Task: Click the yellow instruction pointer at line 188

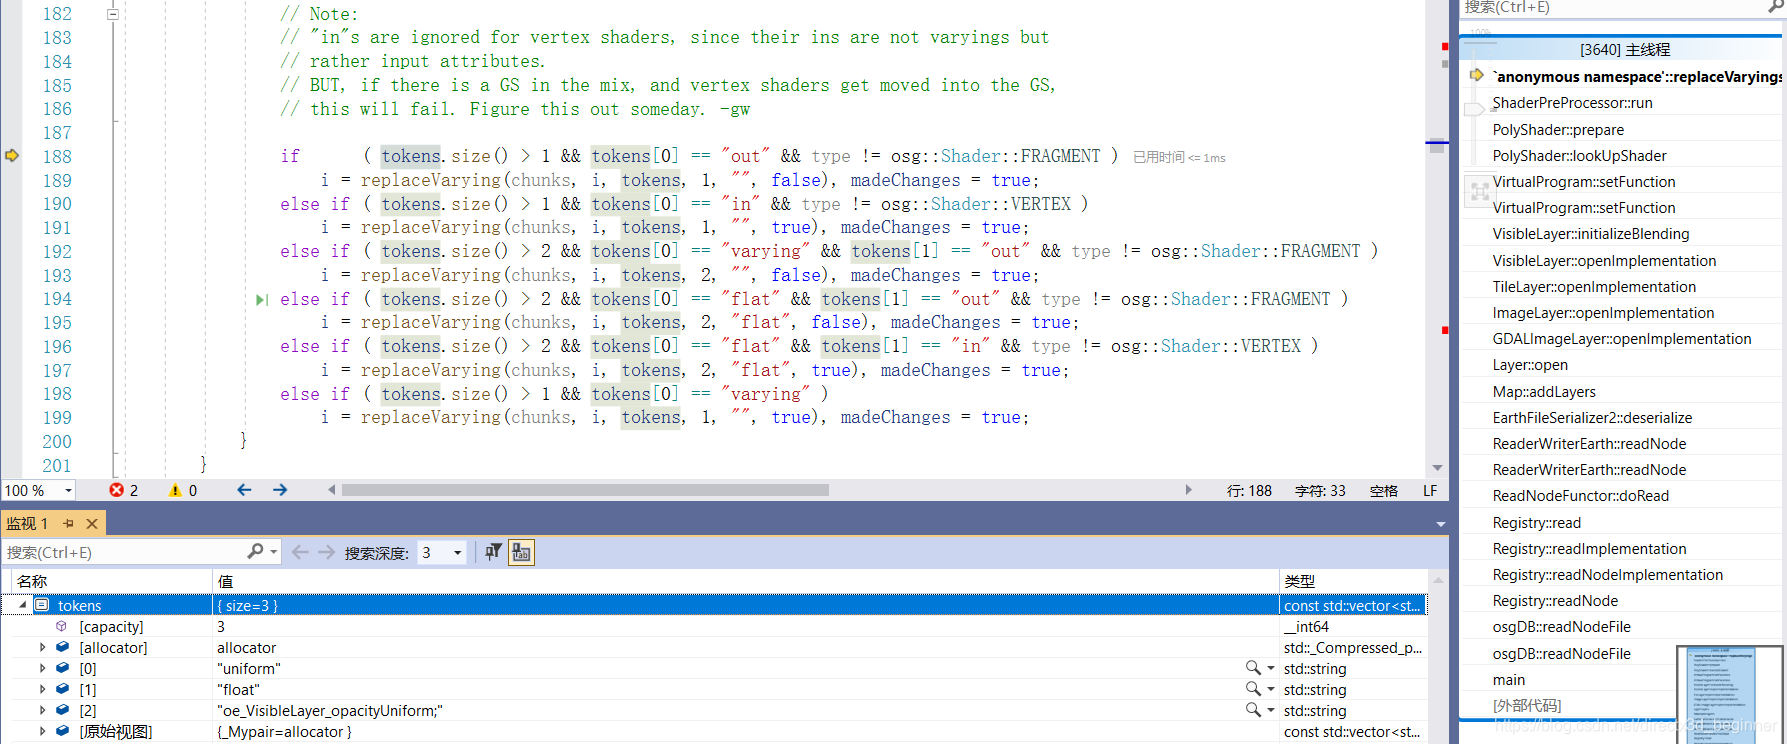Action: click(12, 156)
